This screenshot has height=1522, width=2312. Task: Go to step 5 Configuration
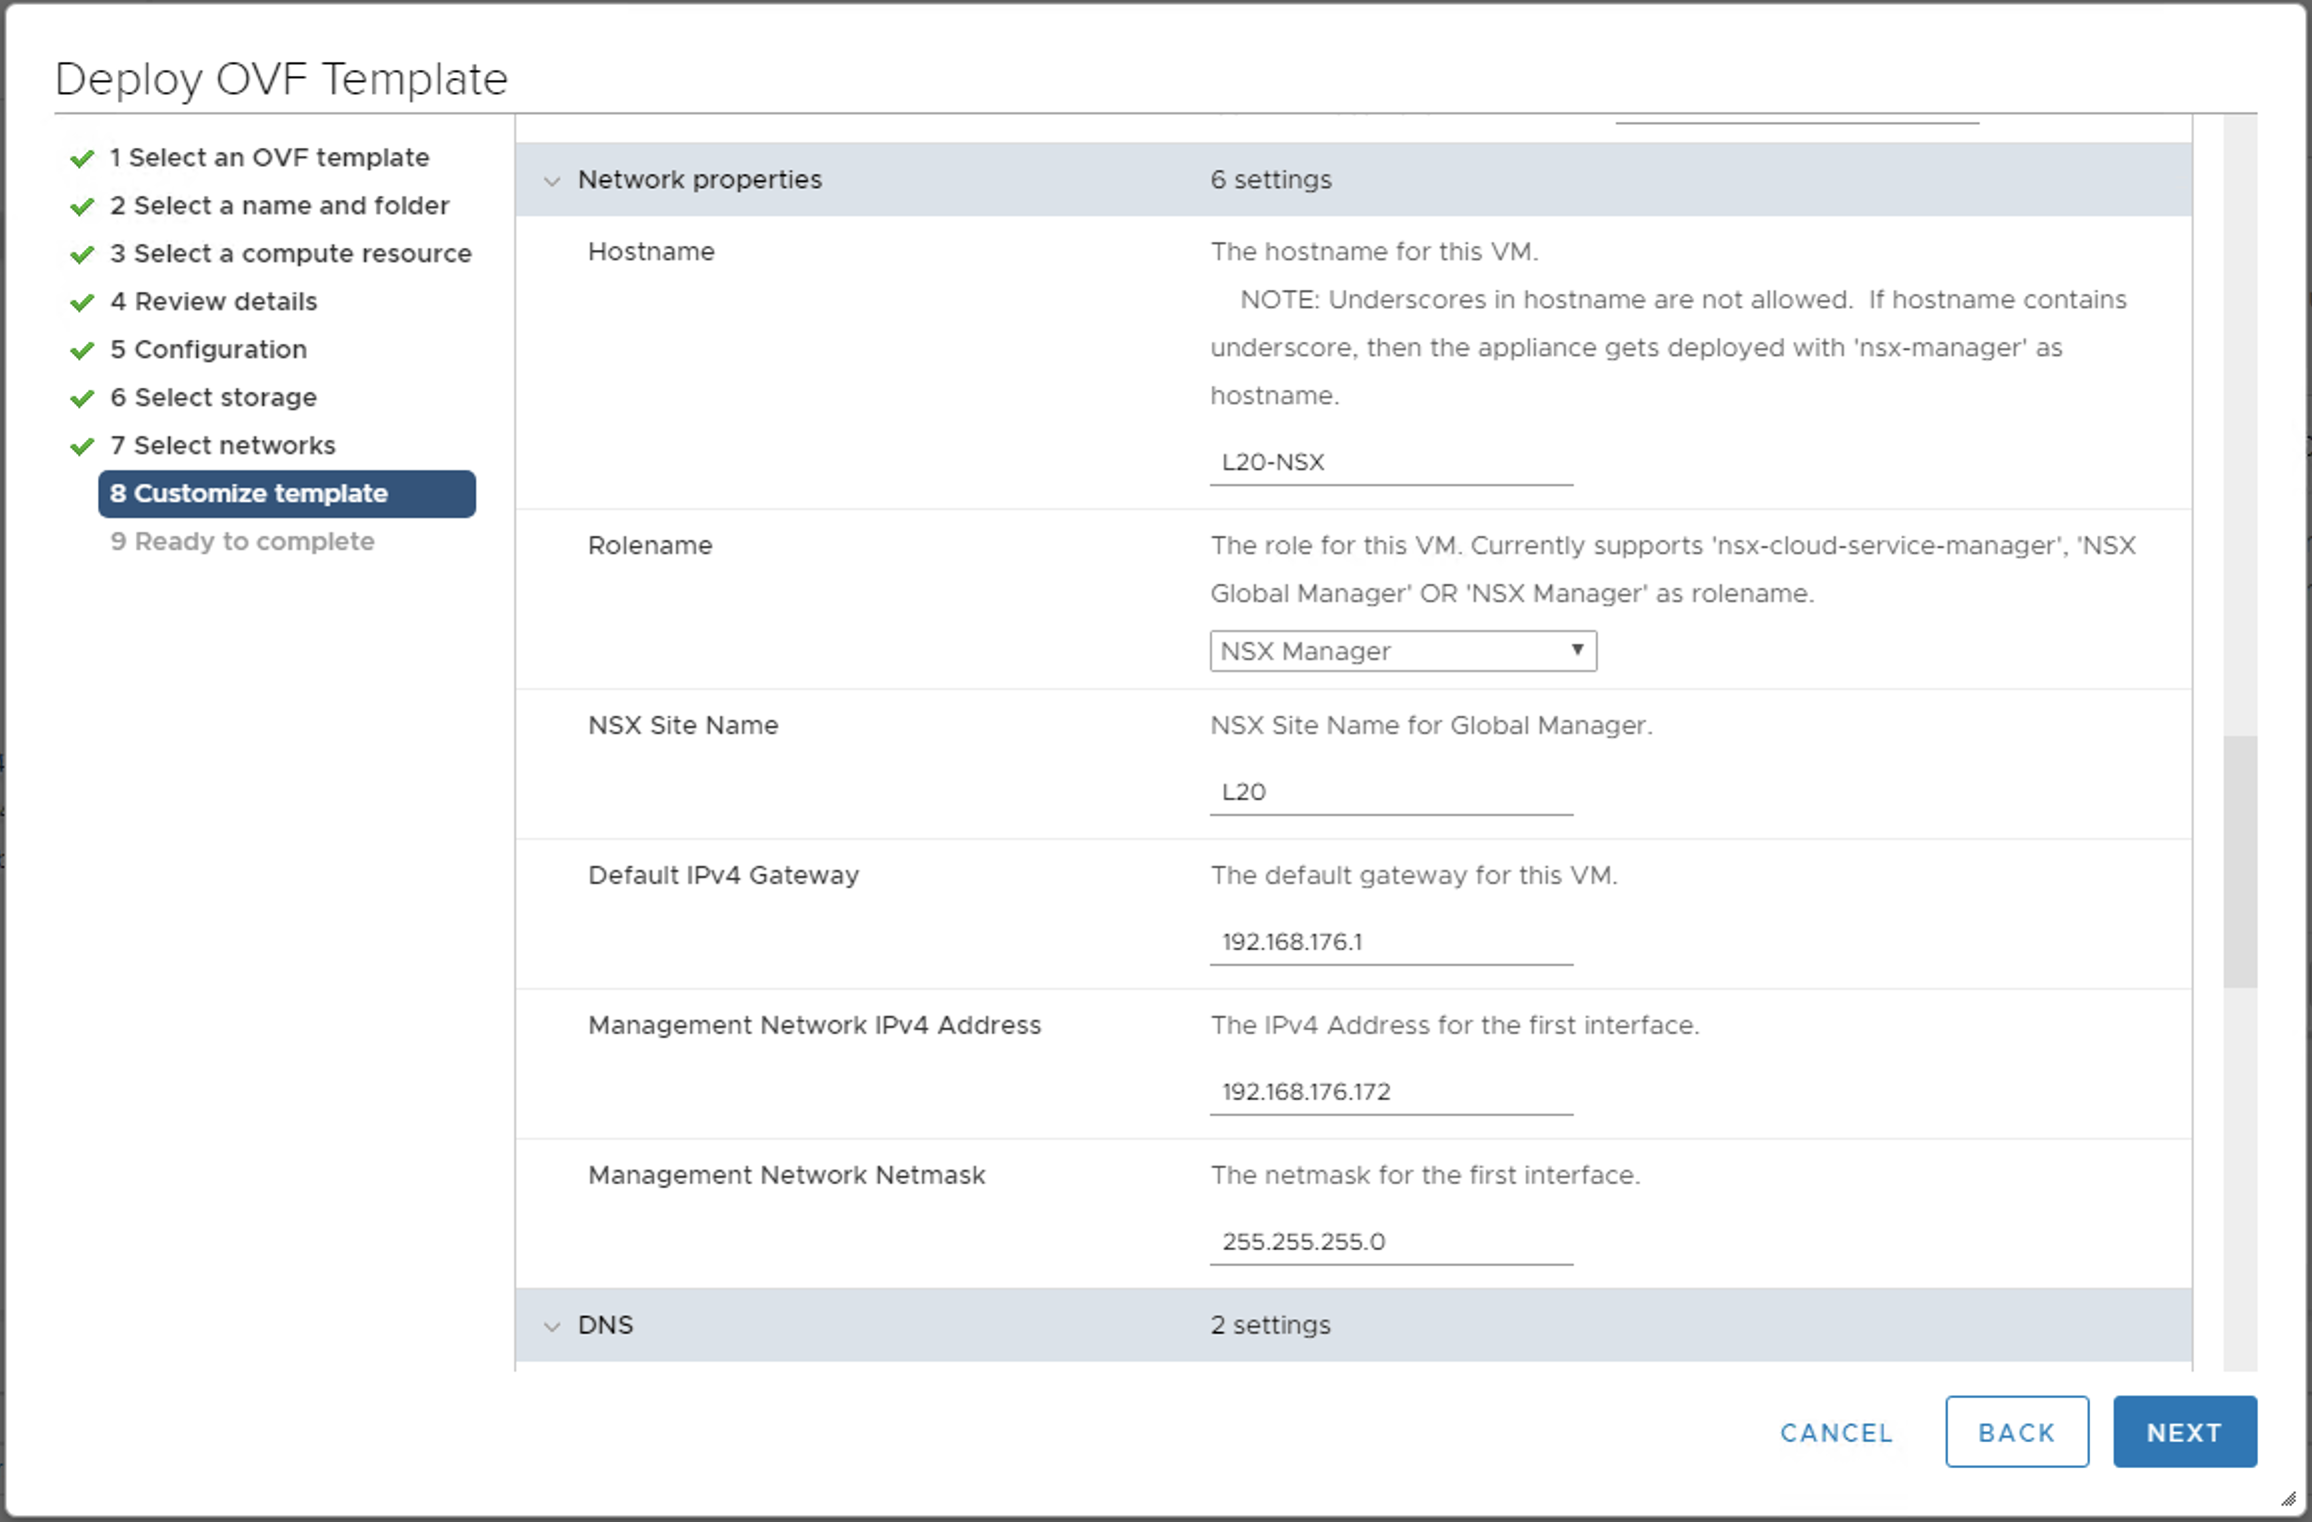(x=220, y=350)
